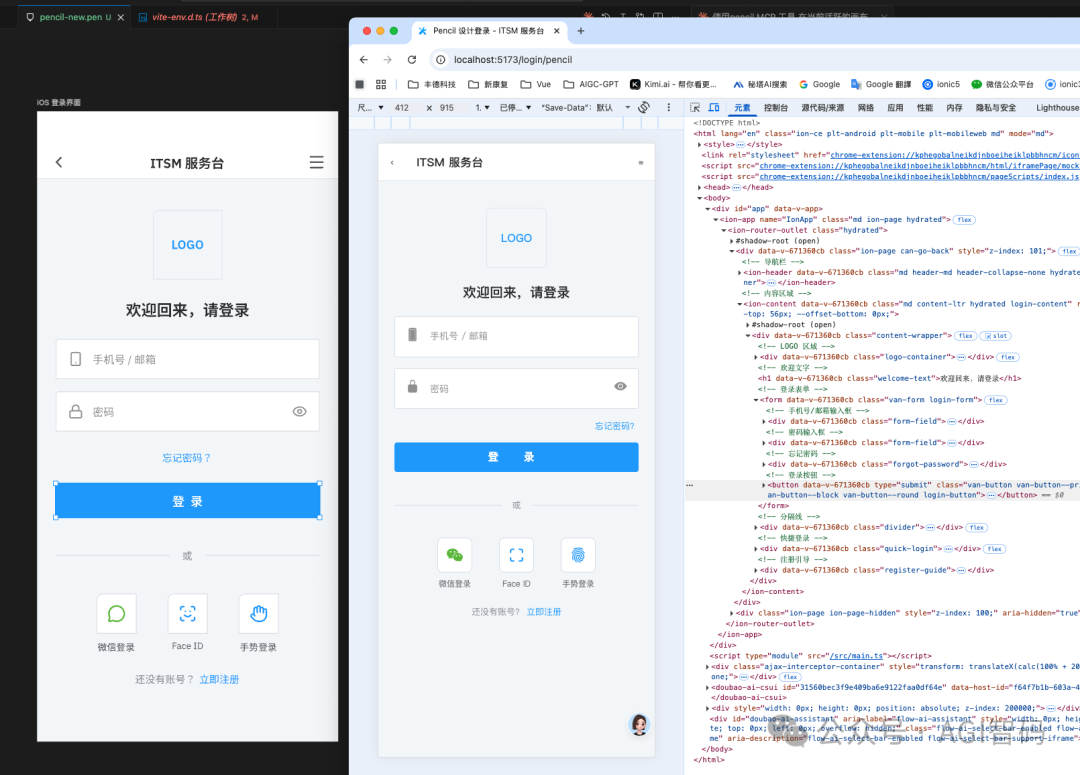Toggle password visibility in browser login form
This screenshot has height=775, width=1080.
pos(621,386)
